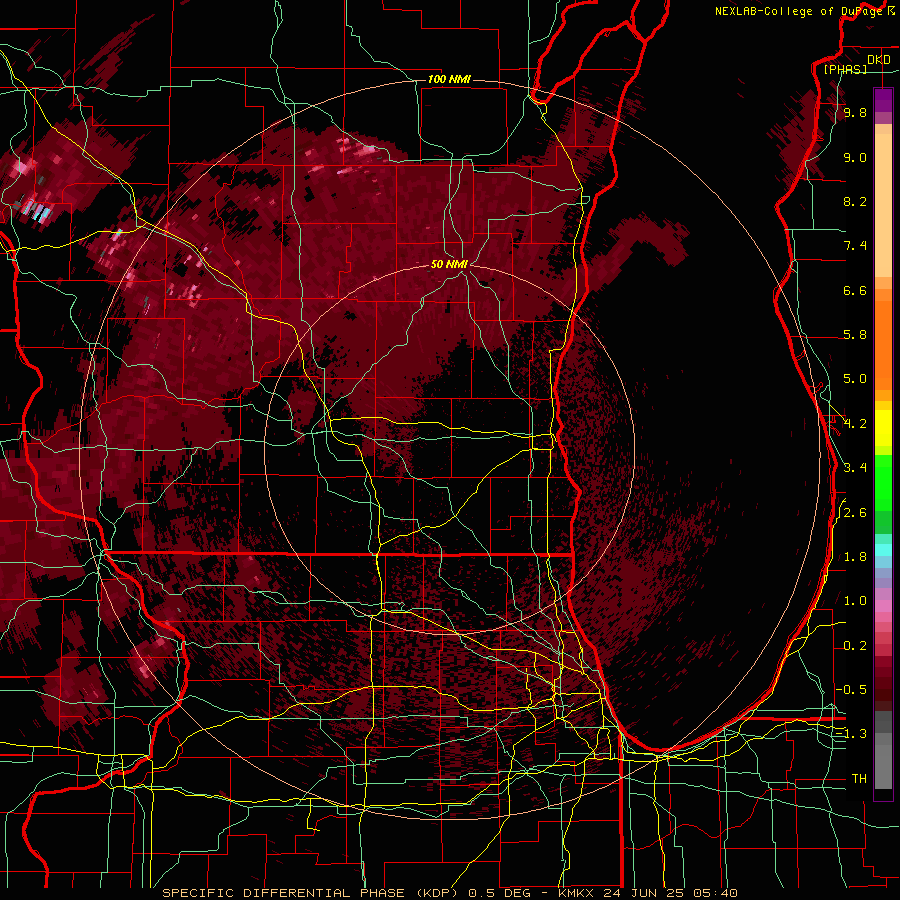Screen dimensions: 900x900
Task: Click the 9.8 value on the scale
Action: tap(855, 112)
